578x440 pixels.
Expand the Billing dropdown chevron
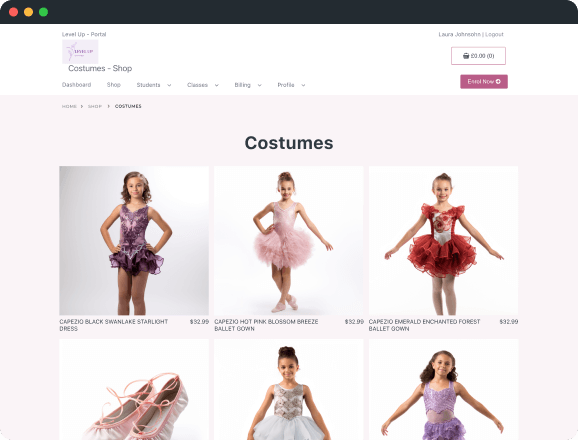260,85
